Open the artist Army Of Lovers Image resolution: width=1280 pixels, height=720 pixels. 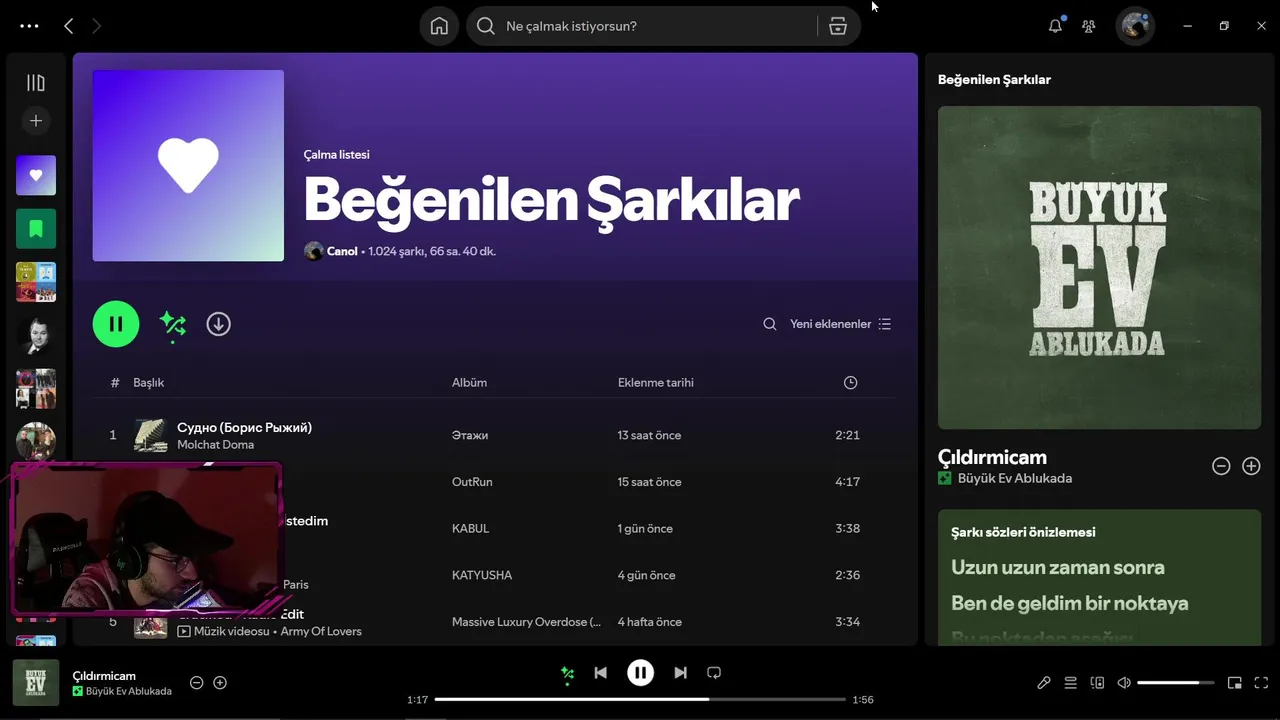point(321,632)
